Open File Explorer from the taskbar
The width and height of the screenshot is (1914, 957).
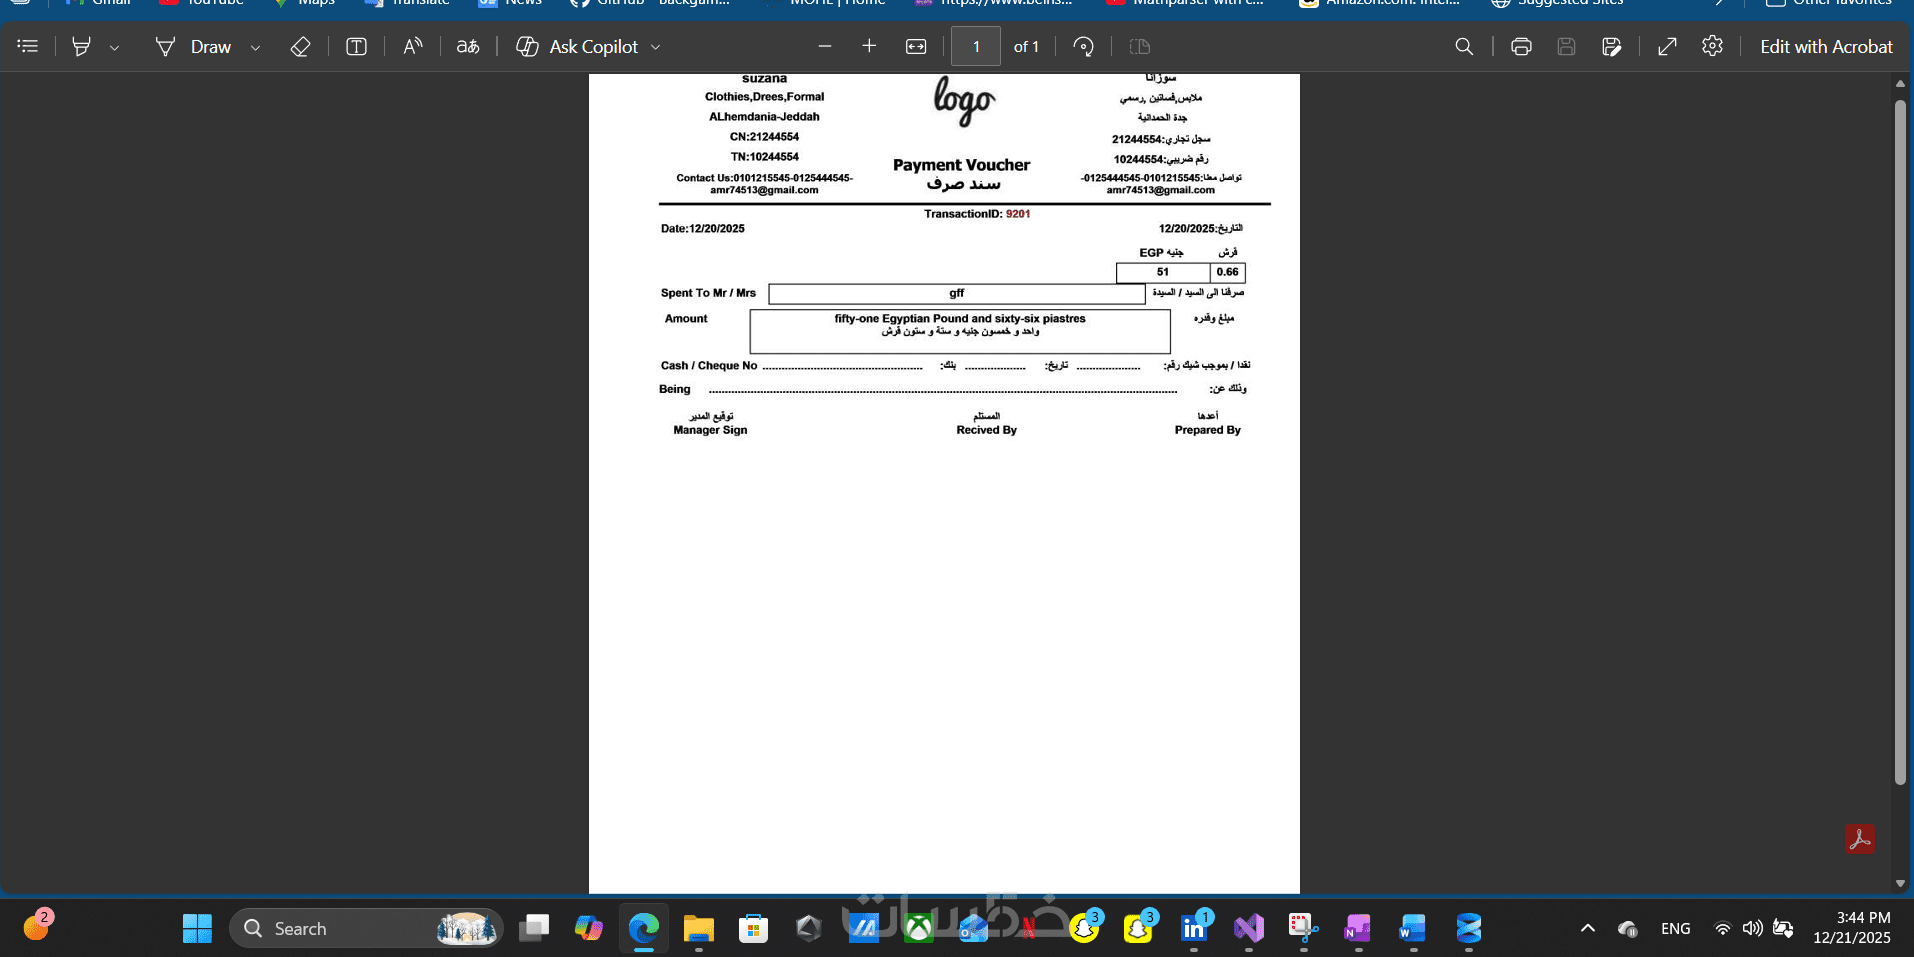click(698, 928)
